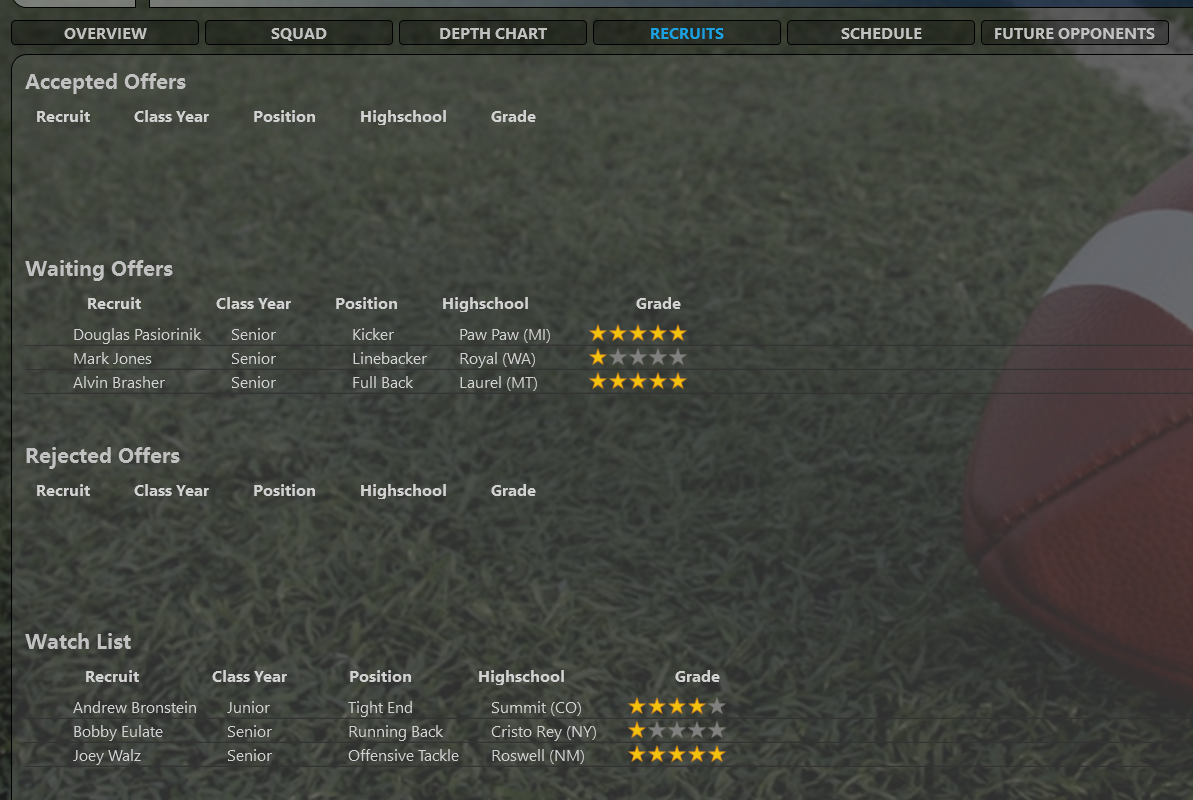
Task: Select Andrew Bronstein in Watch List
Action: point(135,708)
